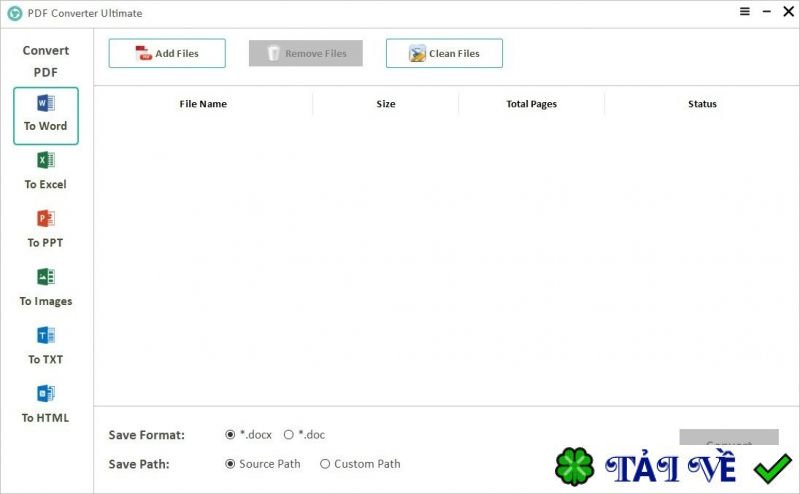Click the Total Pages column header
This screenshot has height=494, width=800.
coord(531,104)
